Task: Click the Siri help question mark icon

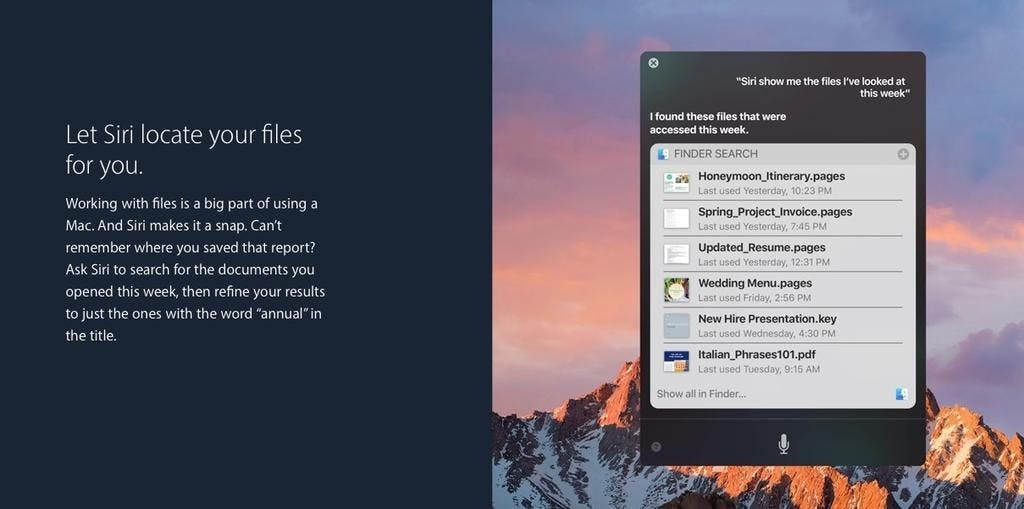Action: 656,446
